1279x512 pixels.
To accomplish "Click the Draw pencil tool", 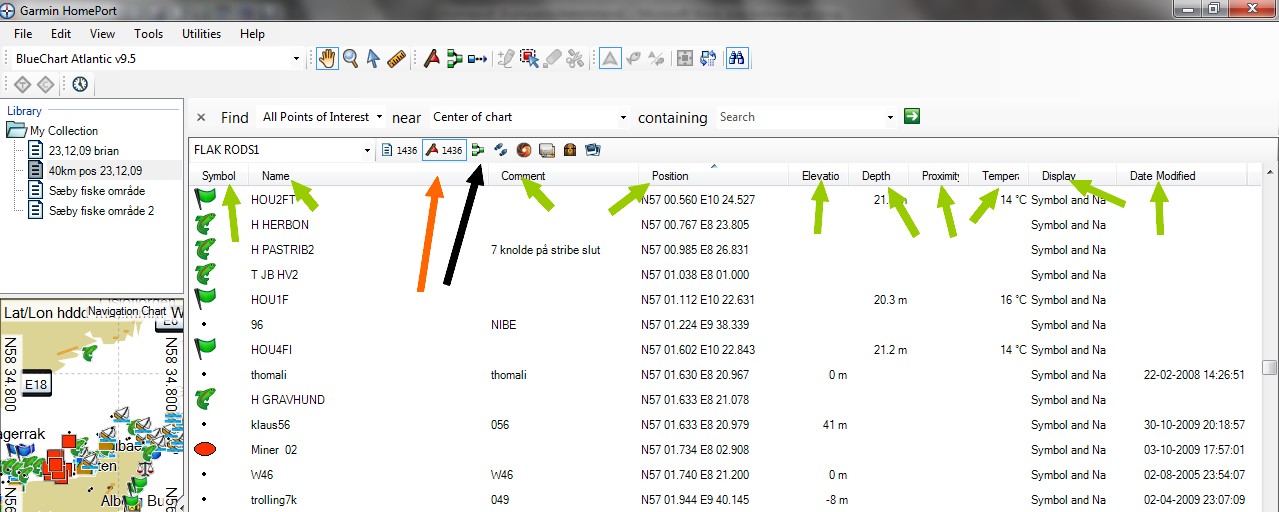I will tap(507, 59).
